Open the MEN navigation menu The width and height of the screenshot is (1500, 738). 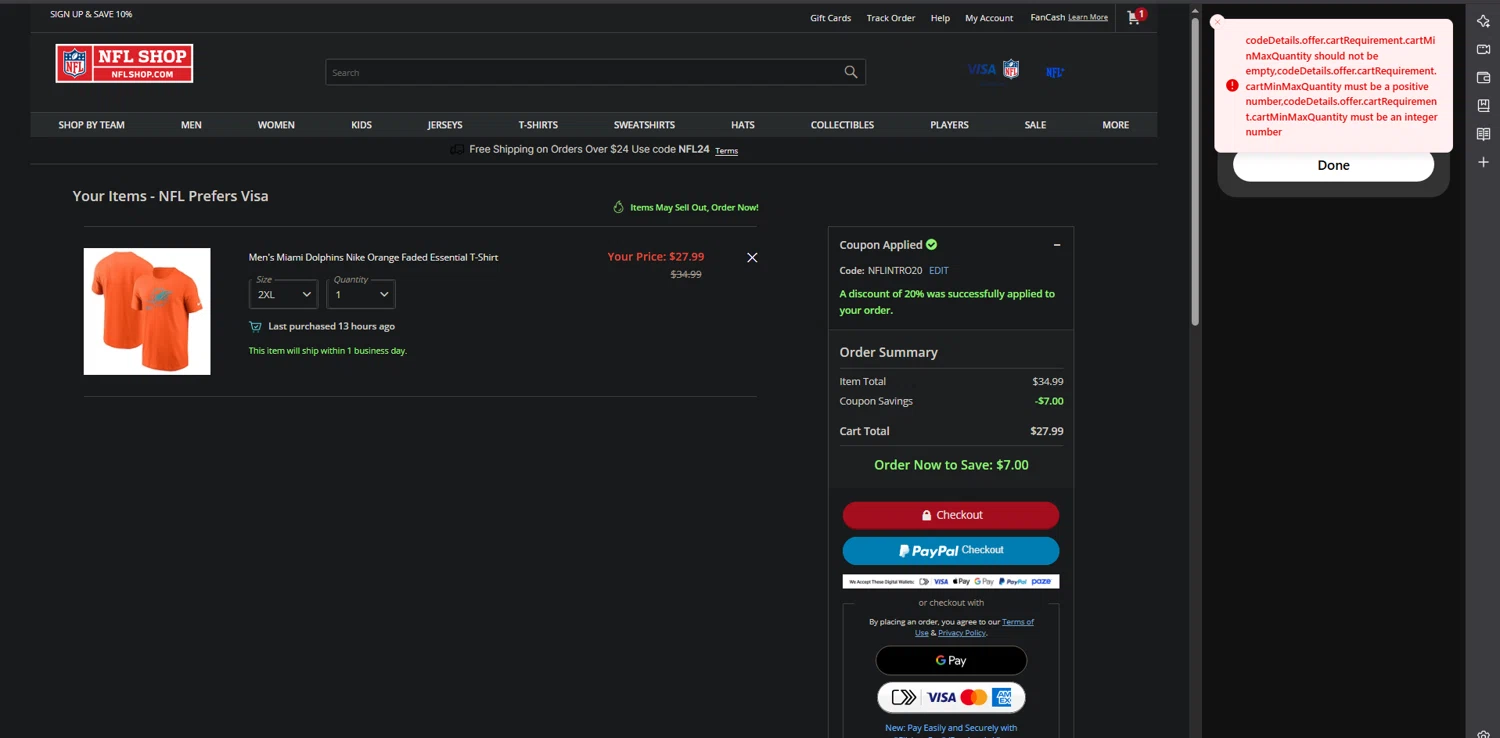(191, 125)
